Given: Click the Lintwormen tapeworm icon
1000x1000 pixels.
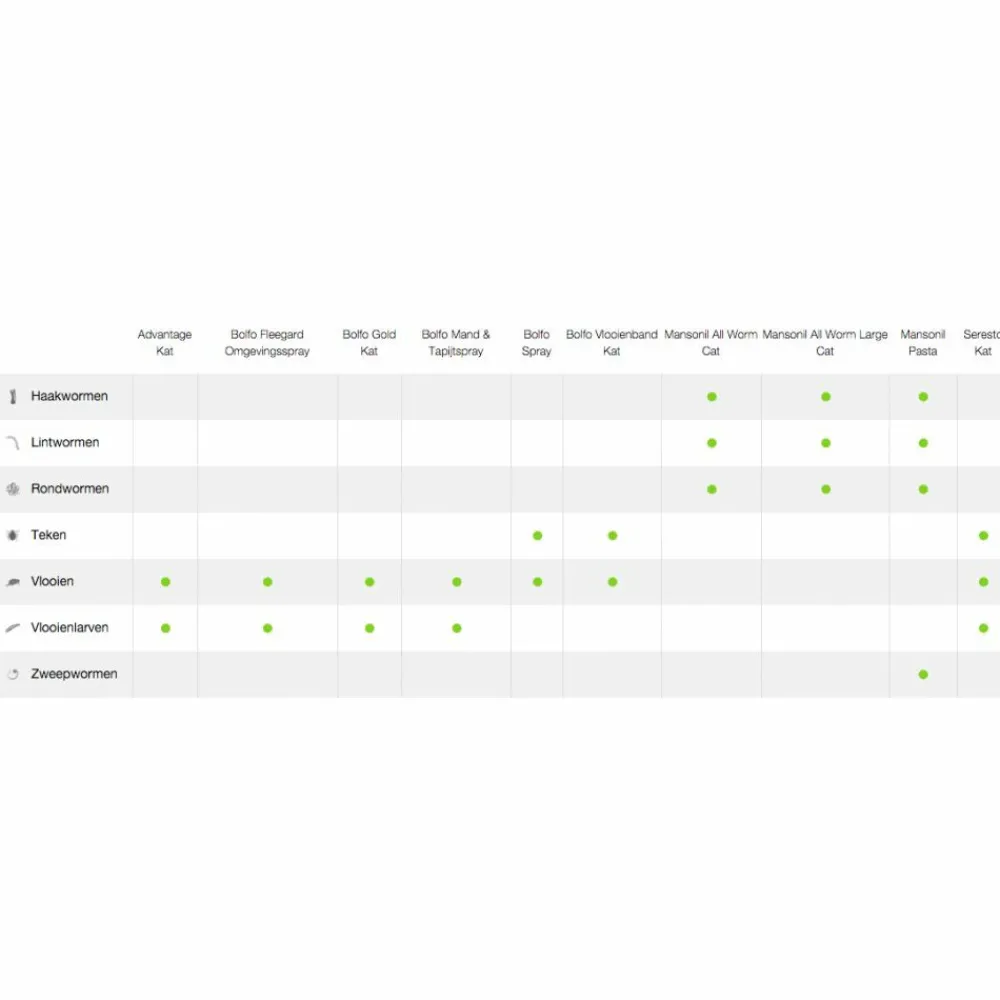Looking at the screenshot, I should tap(13, 442).
